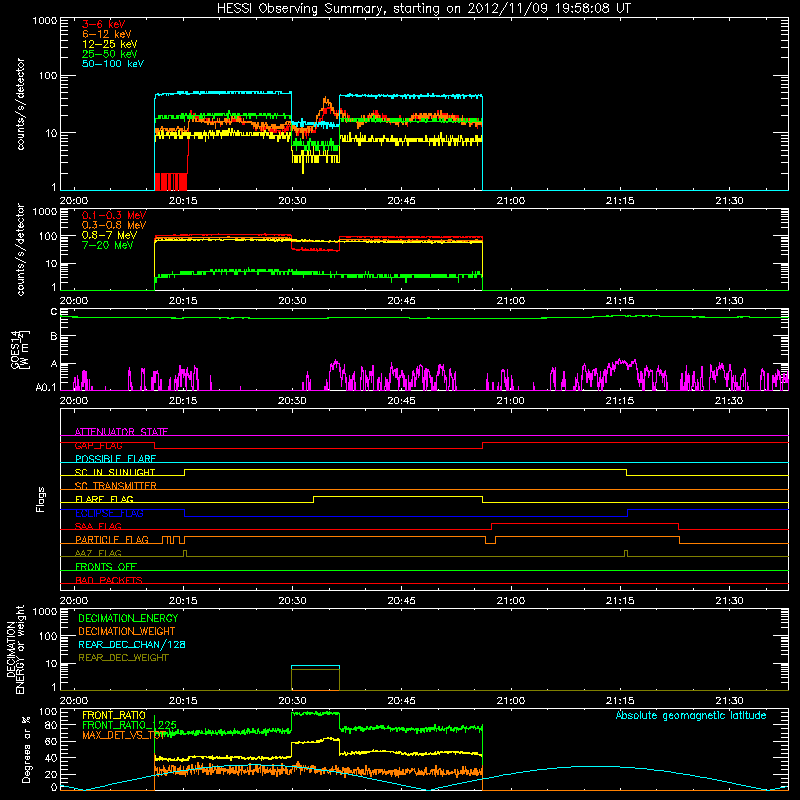
Task: Click the AAZ_FLAG label
Action: (98, 553)
